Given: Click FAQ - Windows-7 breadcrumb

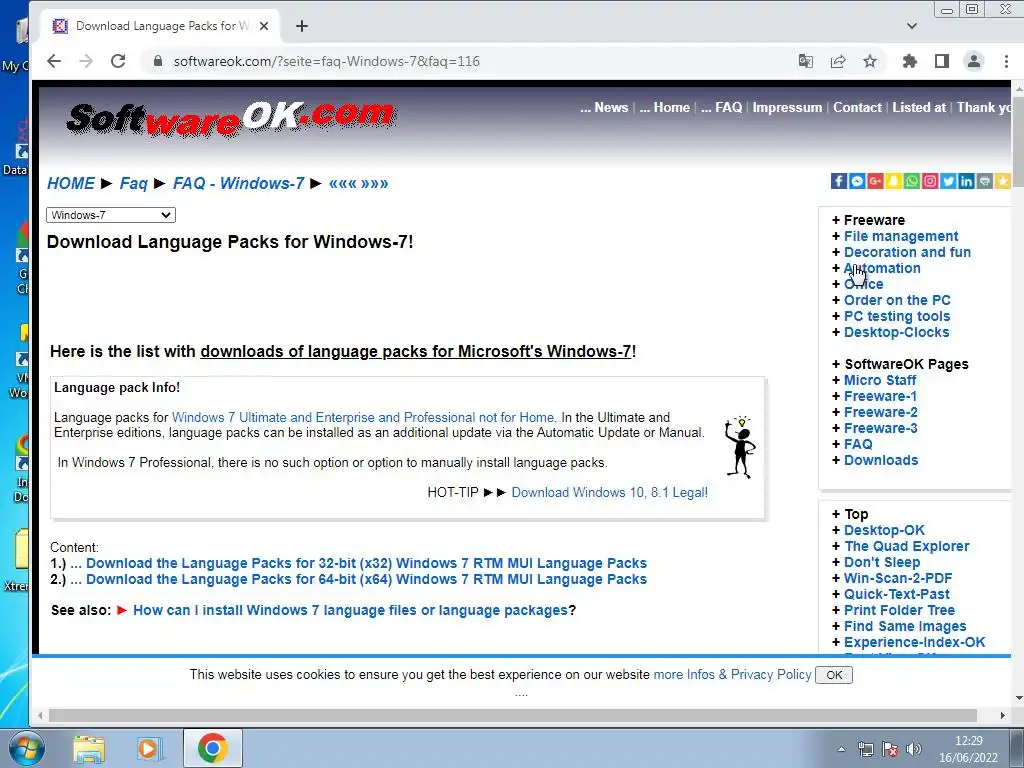Looking at the screenshot, I should click(238, 184).
